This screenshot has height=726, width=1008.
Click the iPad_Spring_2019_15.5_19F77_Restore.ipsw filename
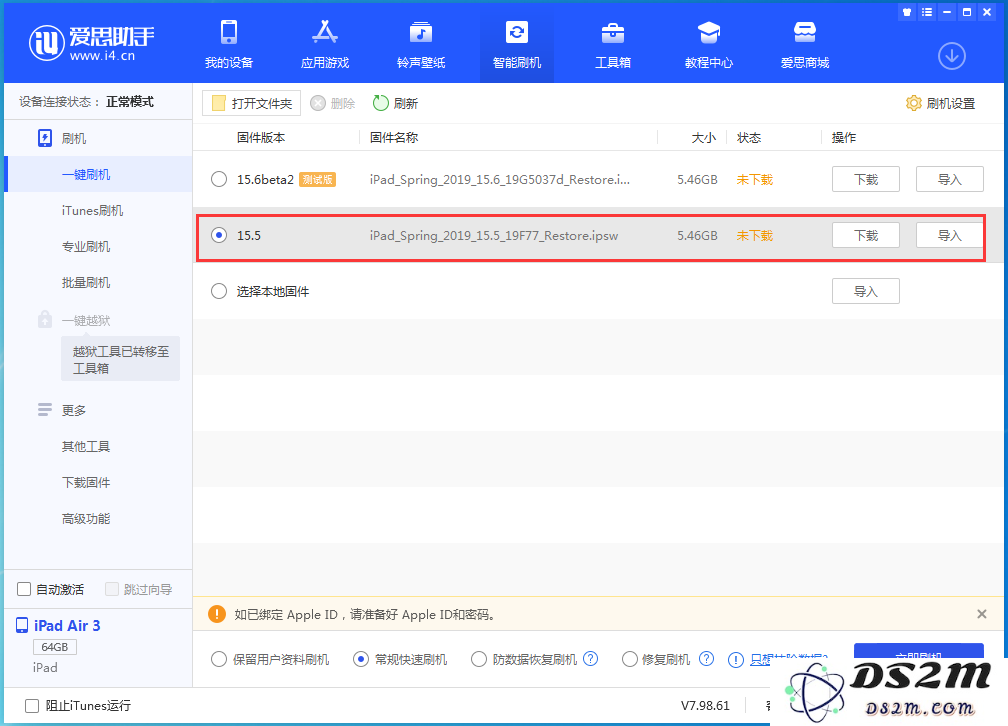tap(494, 235)
